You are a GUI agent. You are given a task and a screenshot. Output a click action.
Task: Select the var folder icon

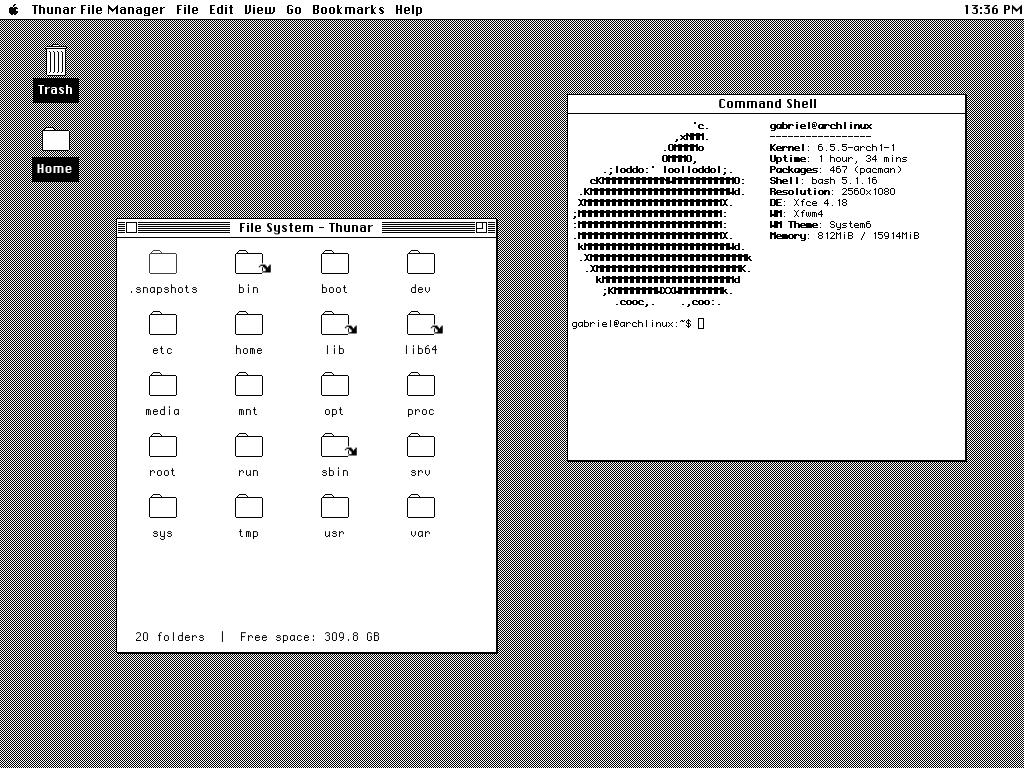(421, 506)
